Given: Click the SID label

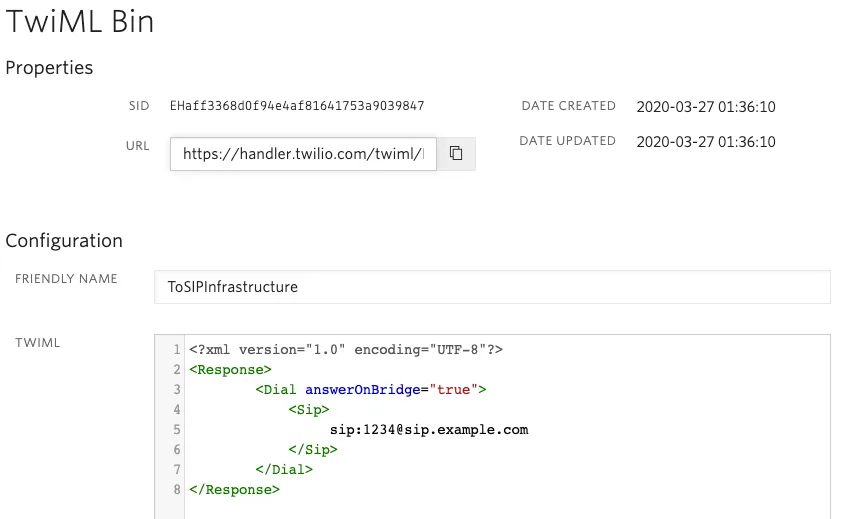Looking at the screenshot, I should pos(139,106).
